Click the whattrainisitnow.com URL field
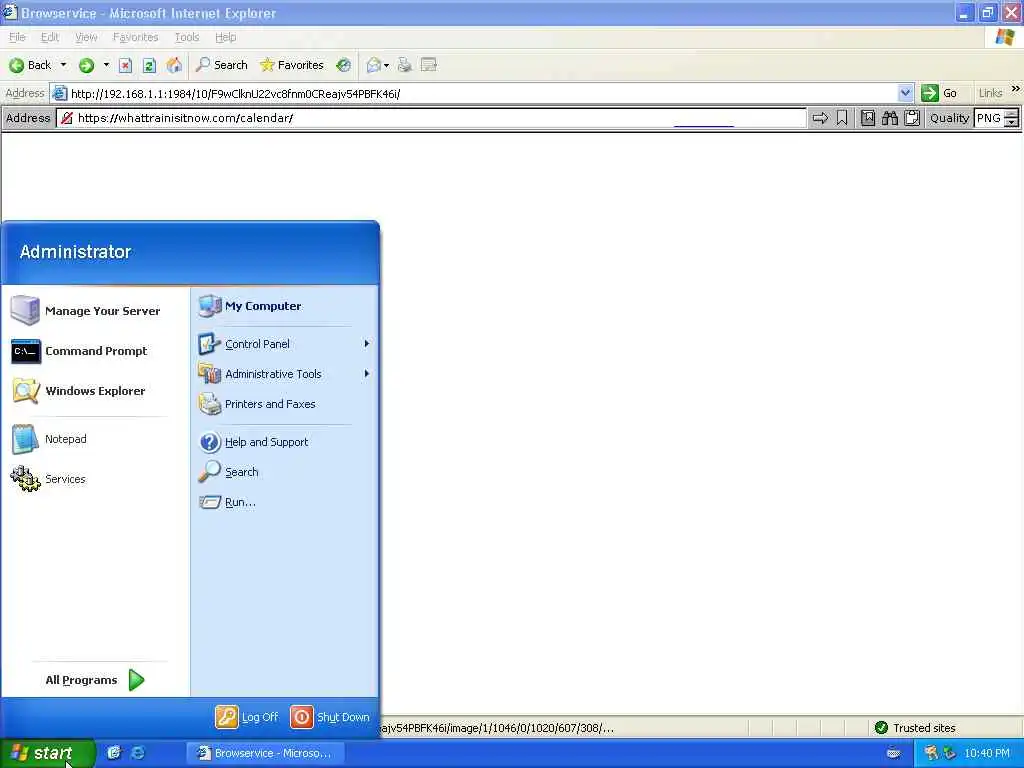The width and height of the screenshot is (1024, 768). tap(431, 118)
